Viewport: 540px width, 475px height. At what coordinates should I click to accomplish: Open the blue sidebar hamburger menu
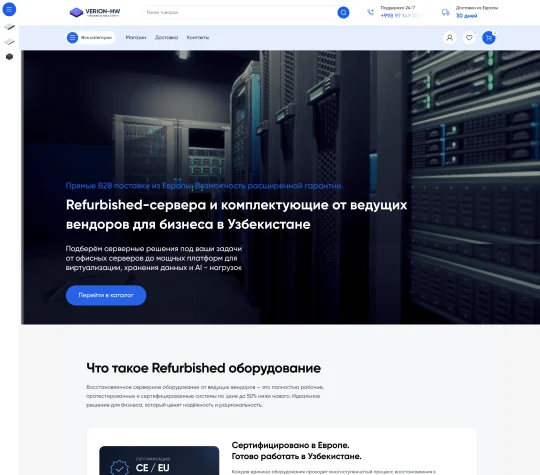click(x=9, y=9)
